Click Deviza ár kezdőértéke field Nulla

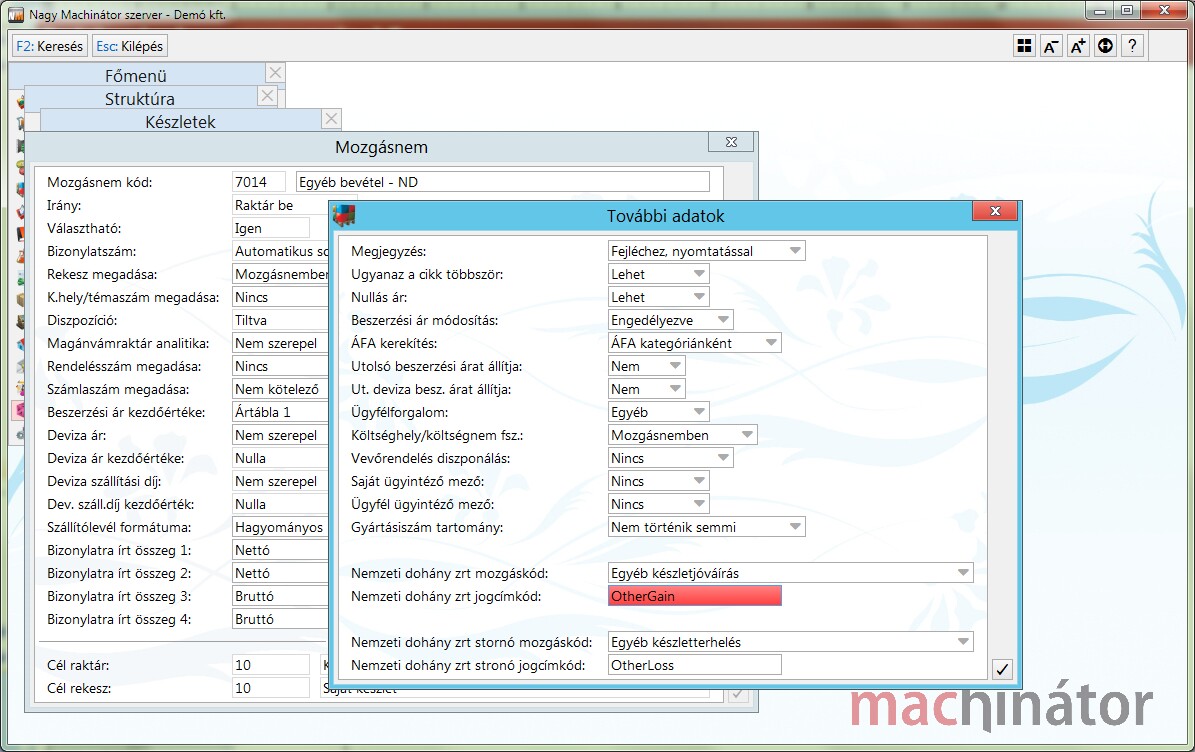pos(280,458)
